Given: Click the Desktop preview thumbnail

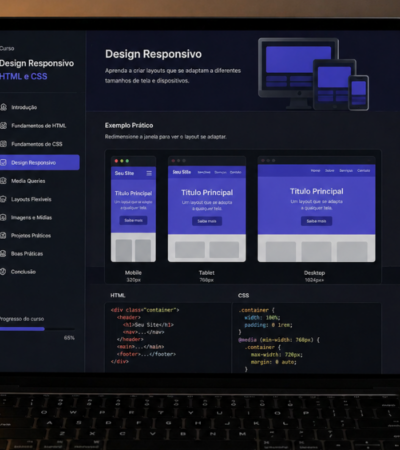Looking at the screenshot, I should 316,209.
